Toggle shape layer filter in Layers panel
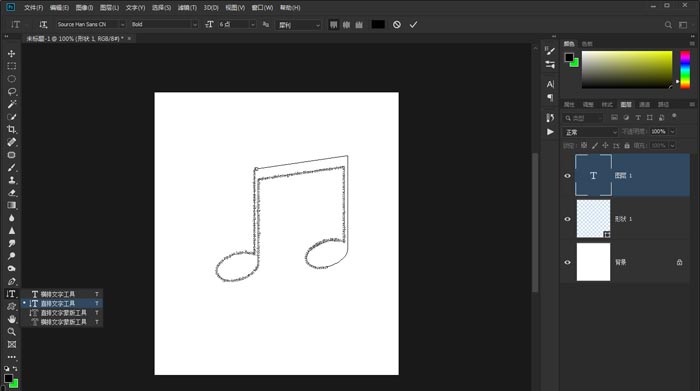The height and width of the screenshot is (391, 700). click(x=650, y=117)
